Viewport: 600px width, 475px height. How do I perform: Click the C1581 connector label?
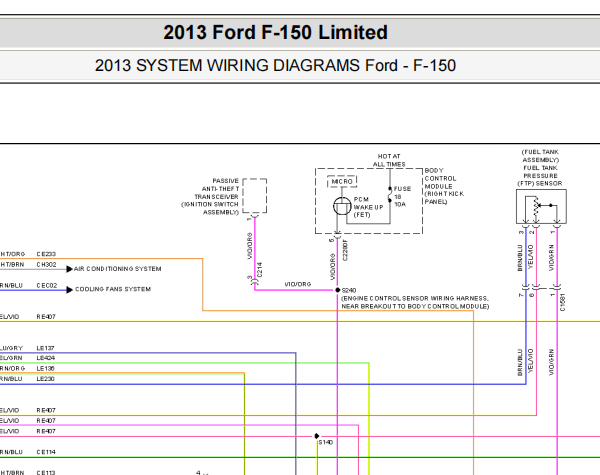click(562, 302)
